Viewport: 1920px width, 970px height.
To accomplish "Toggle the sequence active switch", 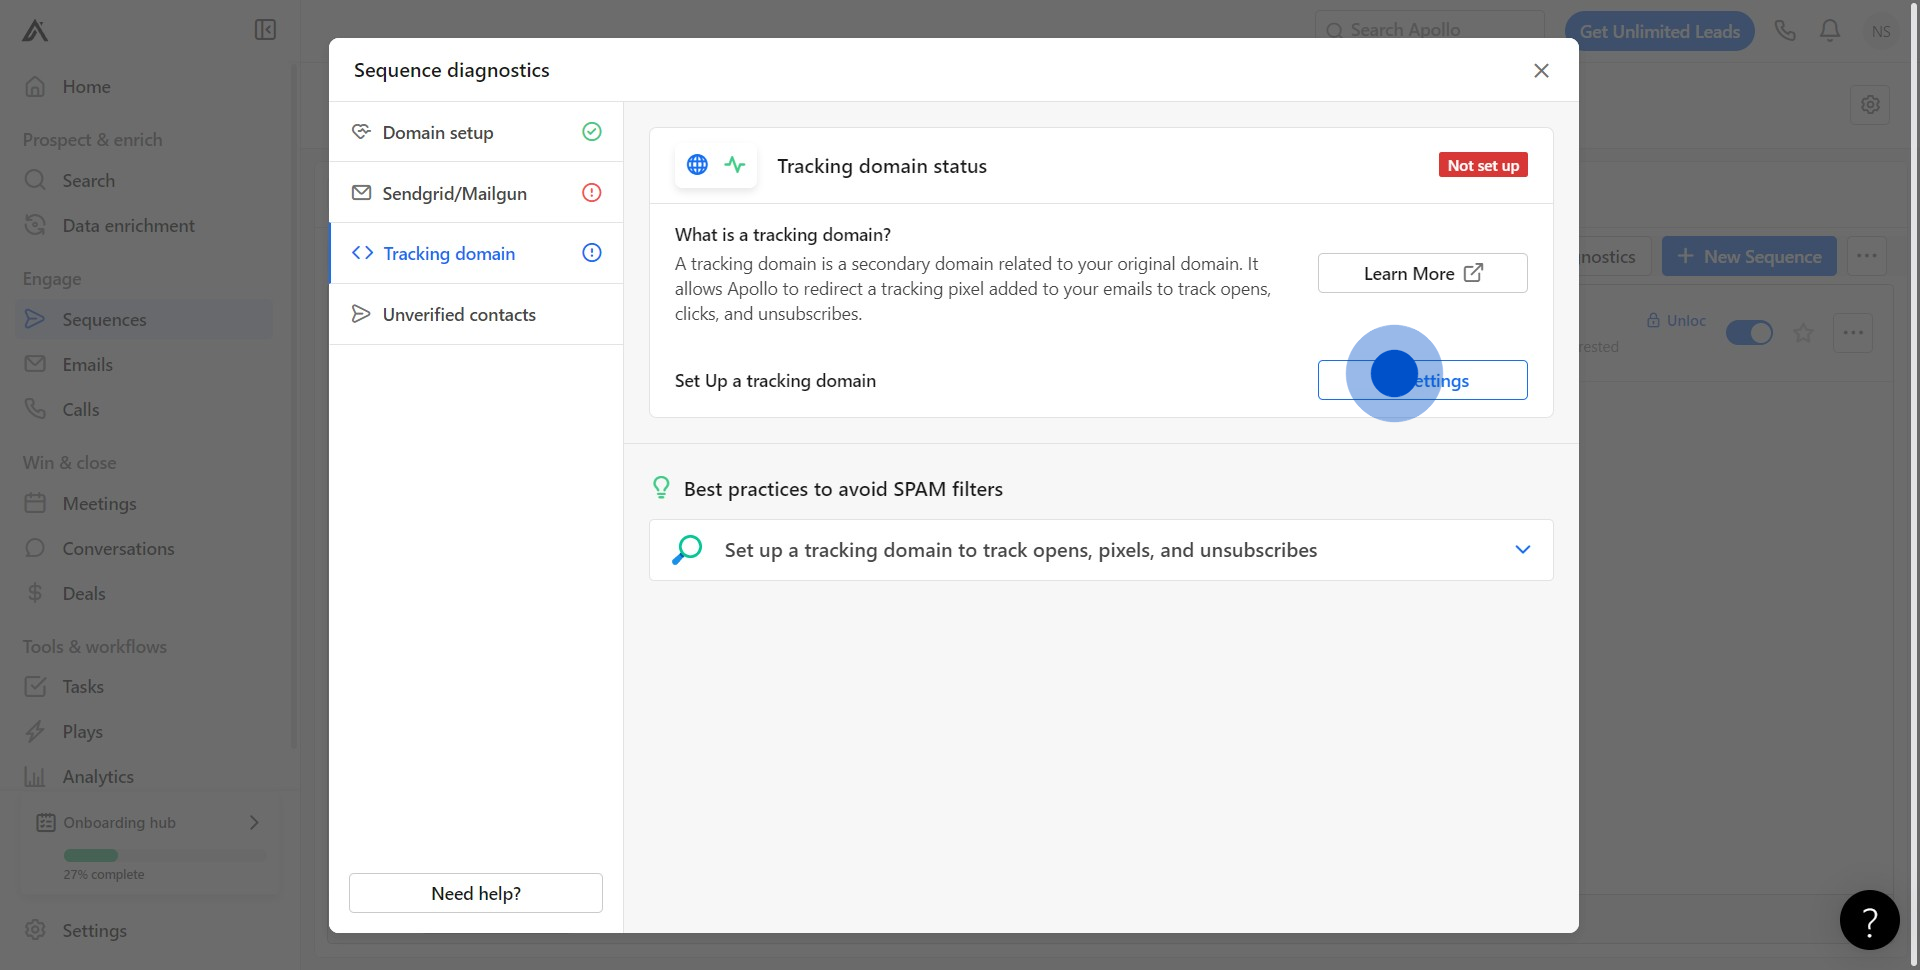I will [1749, 333].
